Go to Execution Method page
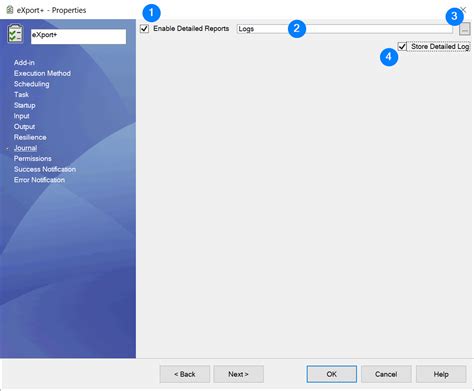This screenshot has height=391, width=474. (42, 73)
